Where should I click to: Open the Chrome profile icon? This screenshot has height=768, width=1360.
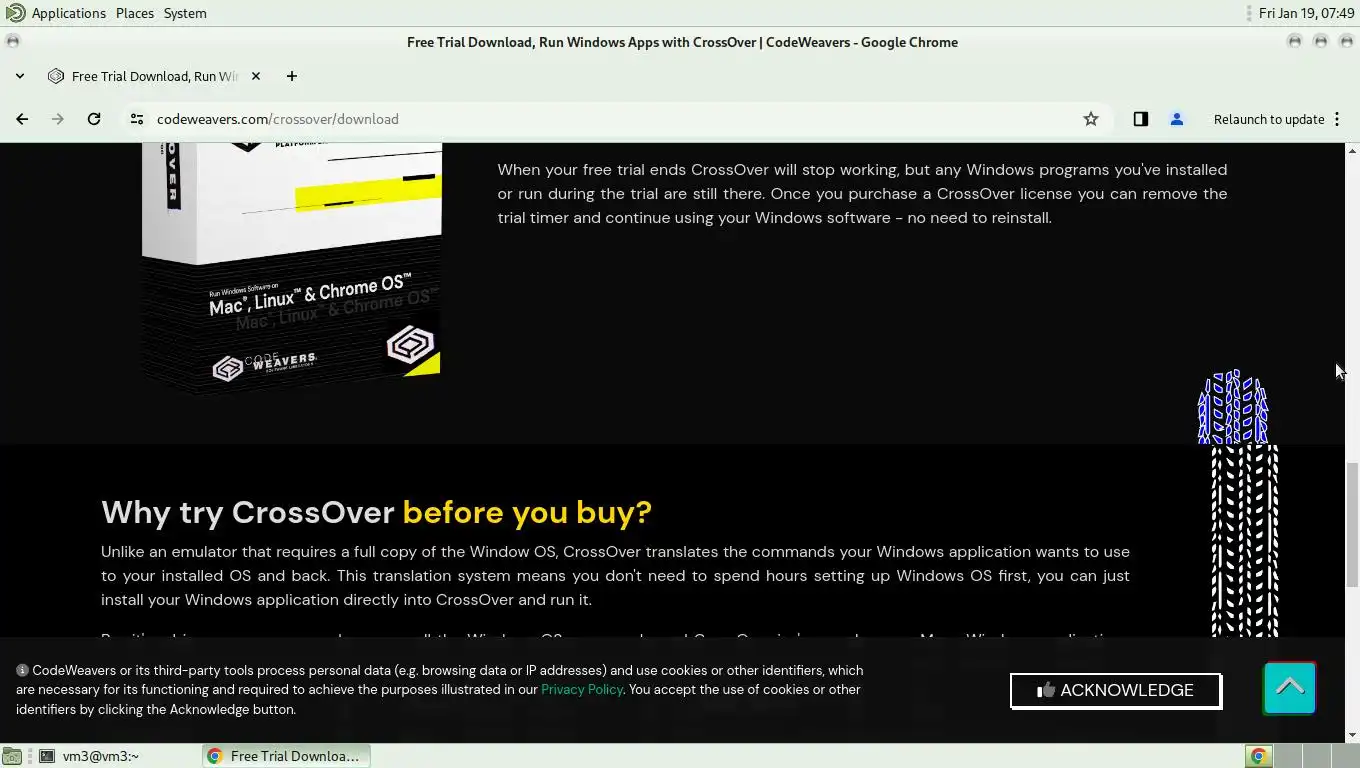[x=1177, y=119]
